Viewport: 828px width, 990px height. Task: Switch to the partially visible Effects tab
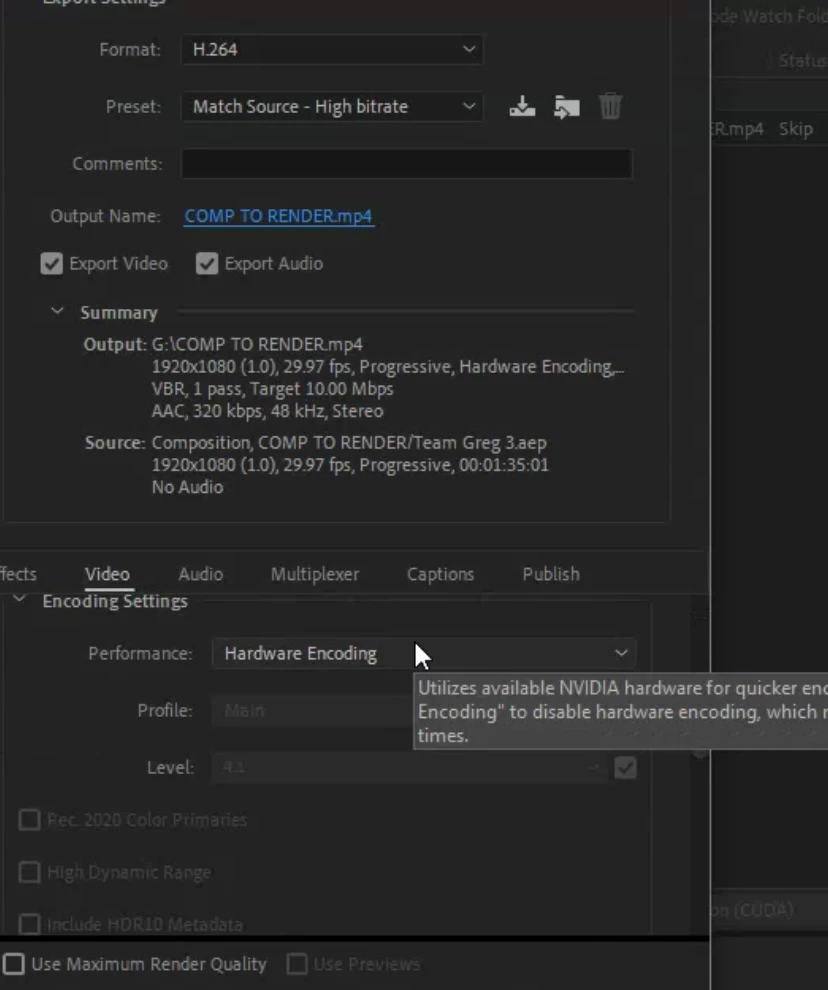click(x=18, y=574)
